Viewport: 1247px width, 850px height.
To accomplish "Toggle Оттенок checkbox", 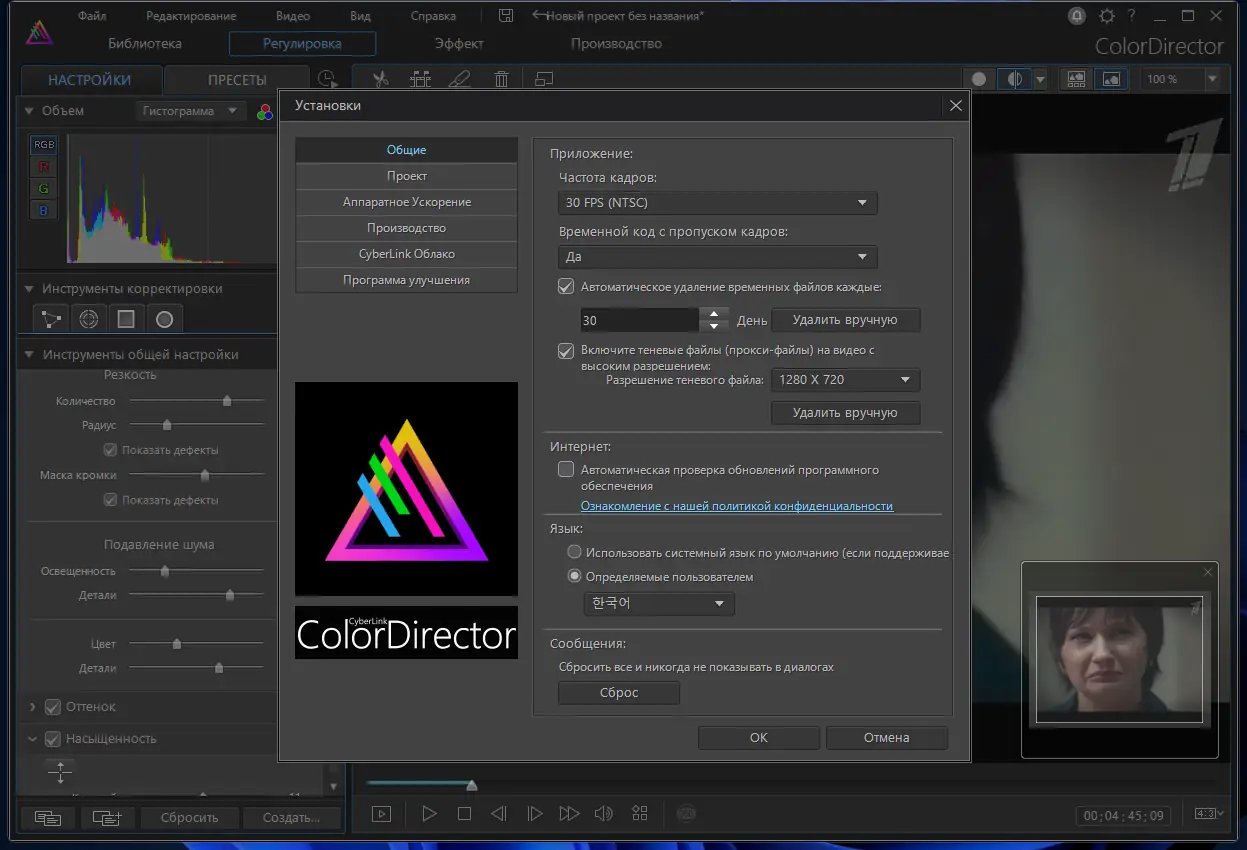I will pyautogui.click(x=53, y=707).
